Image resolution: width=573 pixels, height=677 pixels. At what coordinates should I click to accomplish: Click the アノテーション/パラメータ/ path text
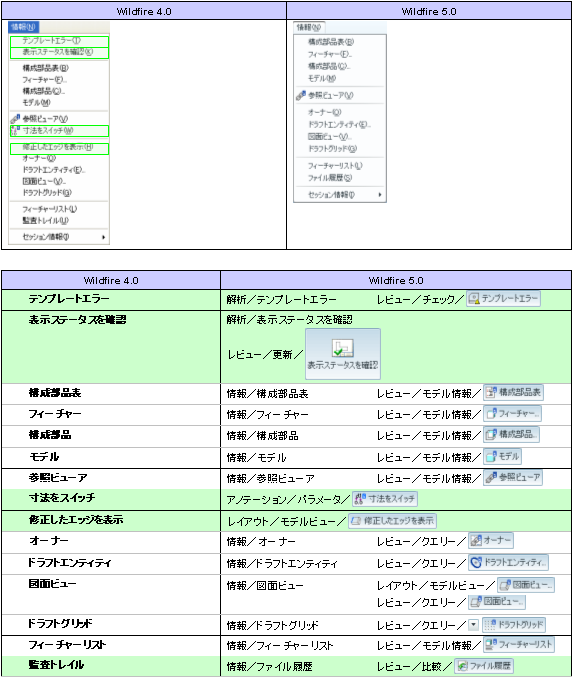288,500
